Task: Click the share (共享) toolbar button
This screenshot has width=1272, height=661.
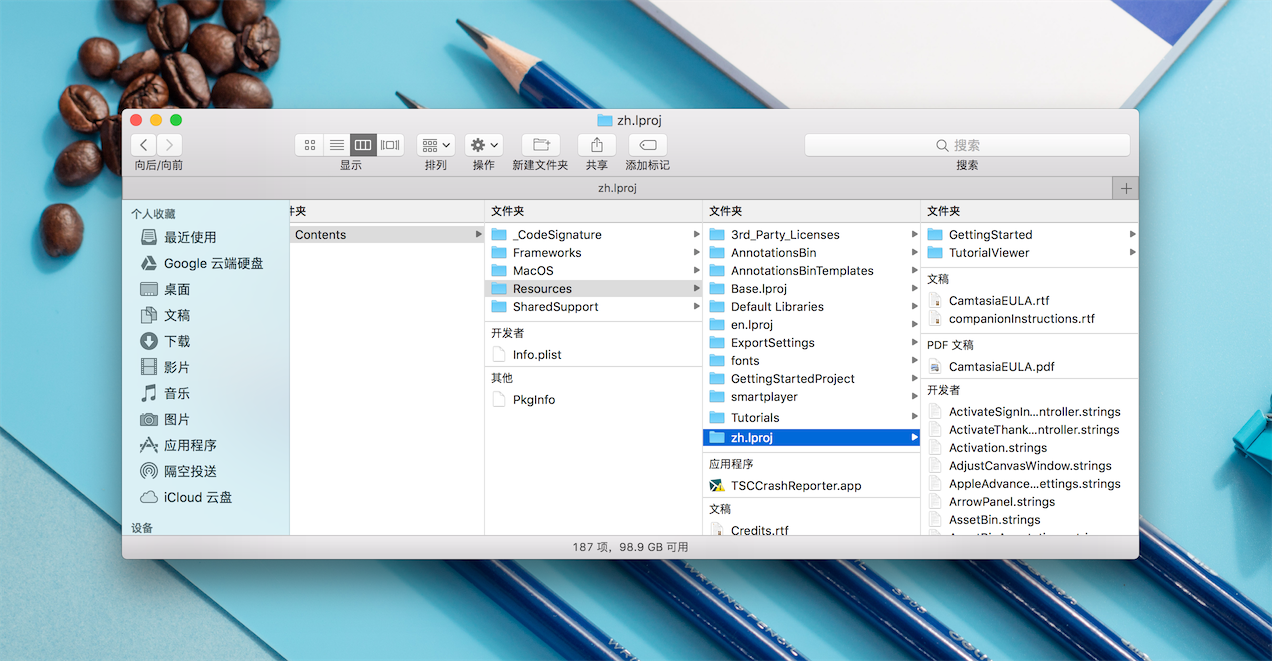Action: coord(597,145)
